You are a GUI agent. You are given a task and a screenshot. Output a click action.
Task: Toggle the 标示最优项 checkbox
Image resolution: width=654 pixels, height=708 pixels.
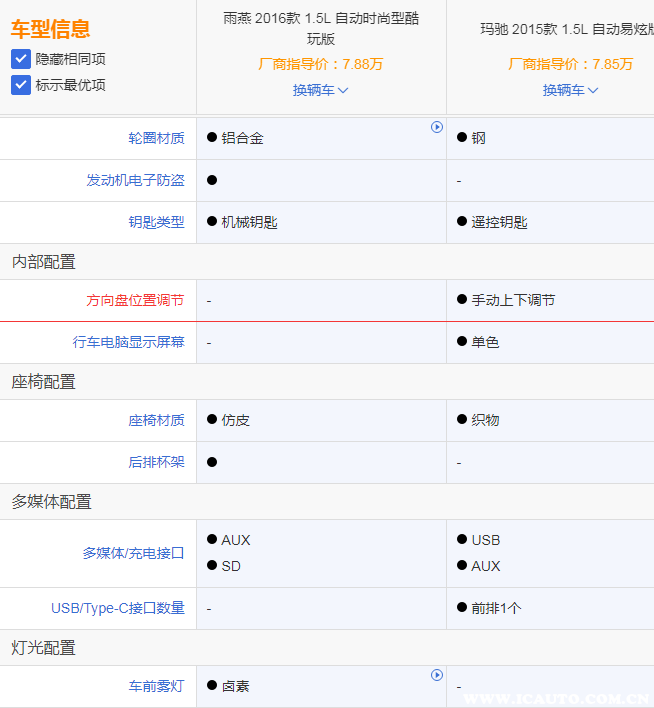point(21,85)
